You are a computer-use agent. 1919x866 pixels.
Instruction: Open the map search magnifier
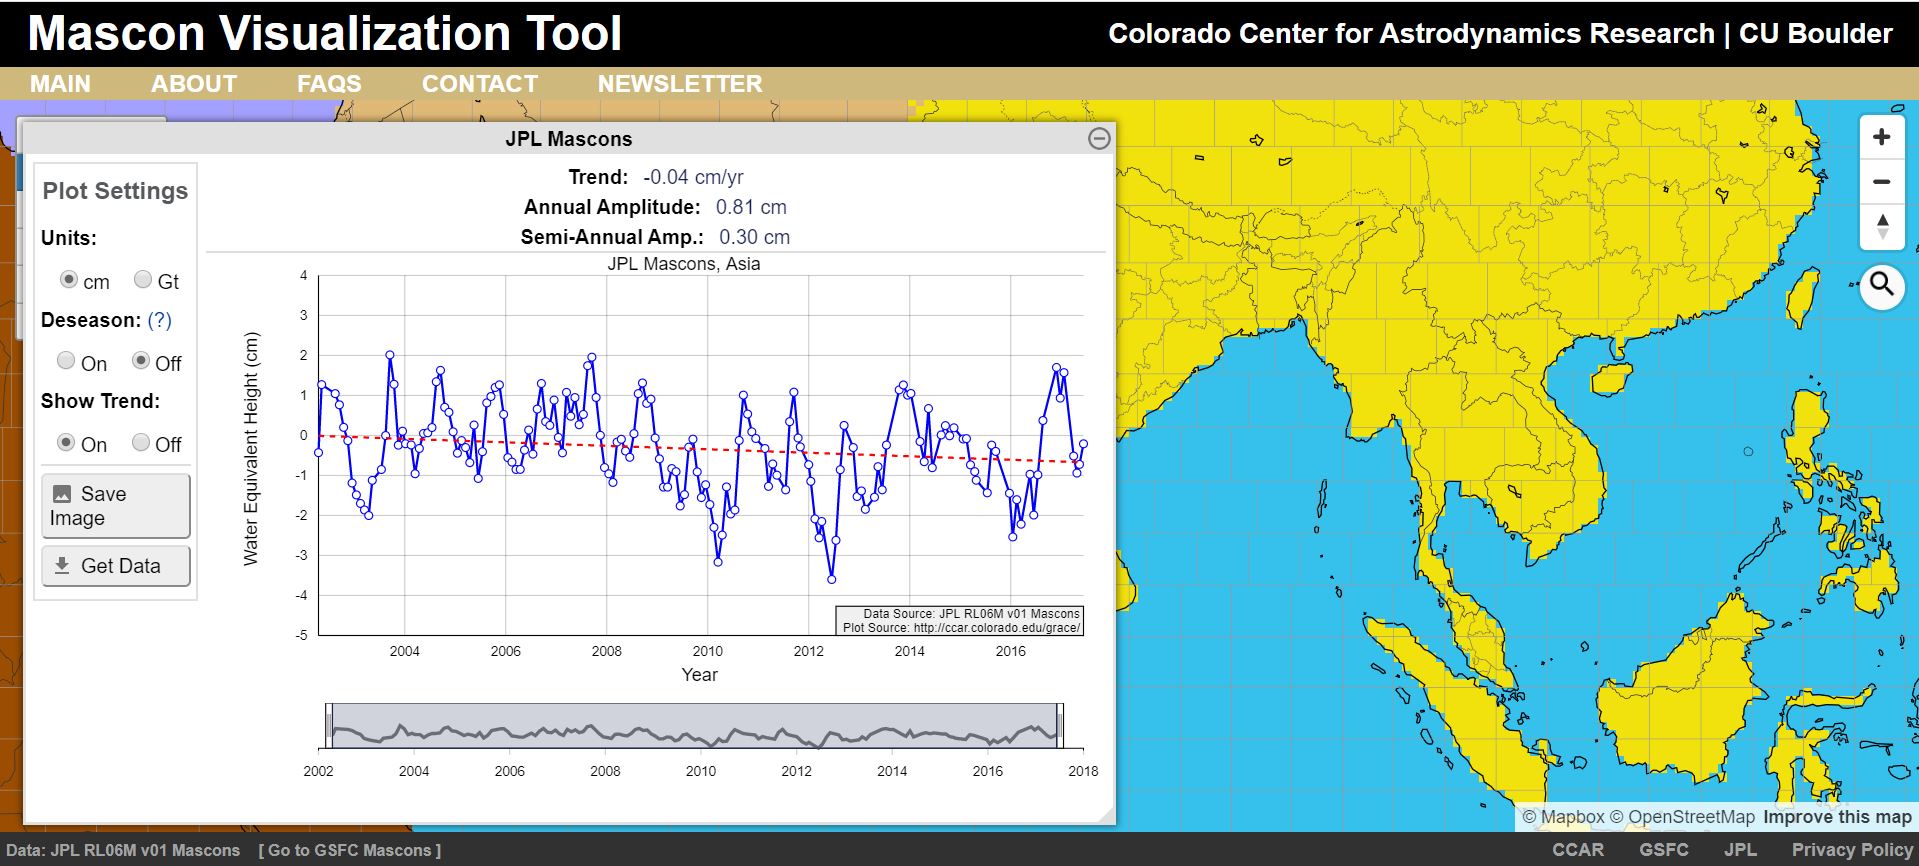(x=1881, y=286)
